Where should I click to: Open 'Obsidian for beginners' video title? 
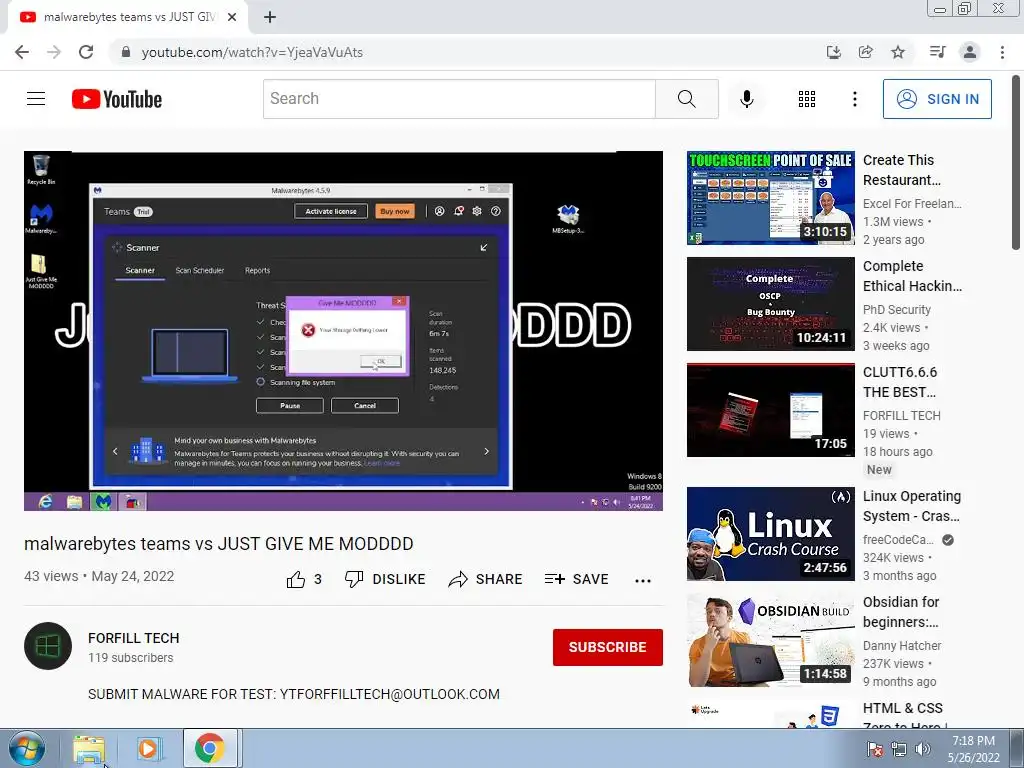tap(901, 612)
